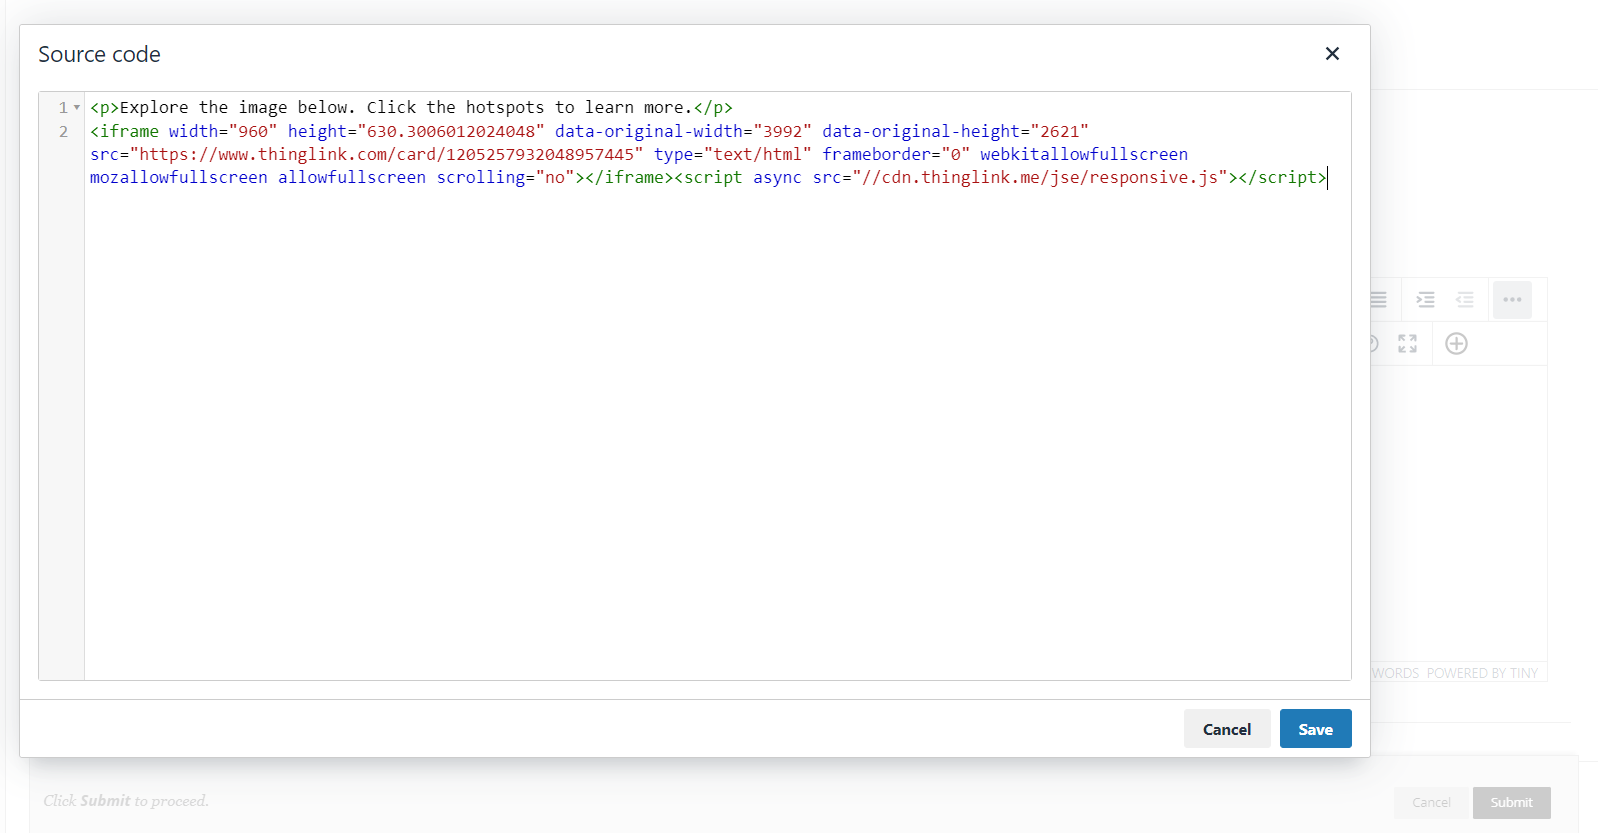Click the scrolling="no" attribute
This screenshot has height=833, width=1602.
505,177
